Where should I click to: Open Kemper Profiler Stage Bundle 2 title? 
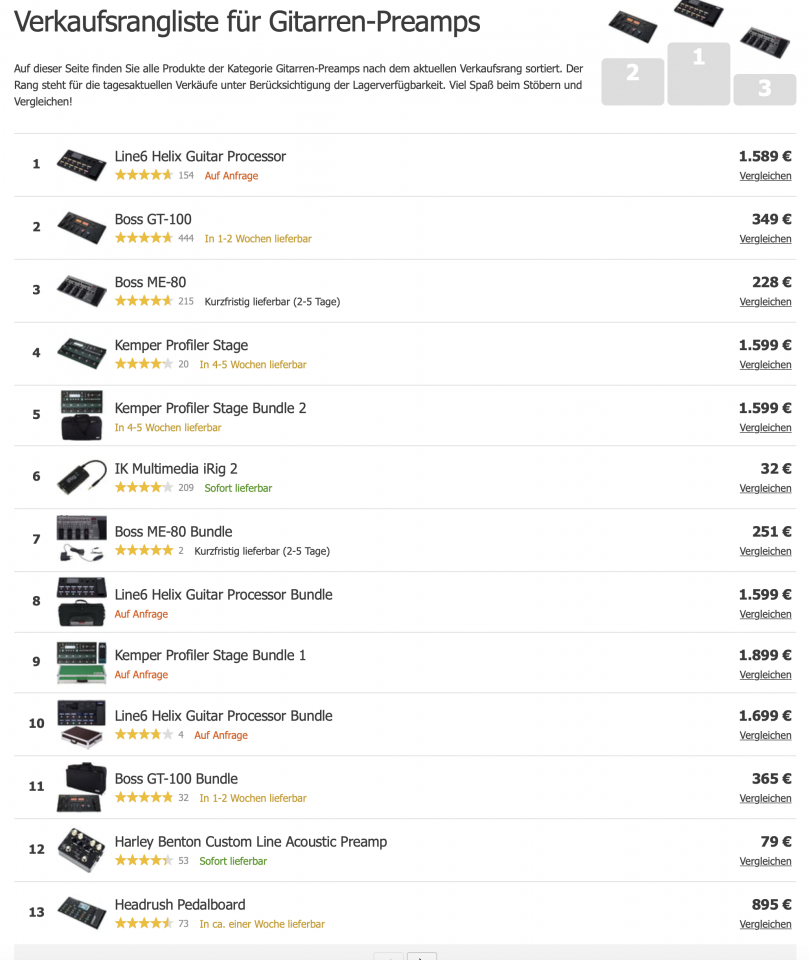click(210, 408)
